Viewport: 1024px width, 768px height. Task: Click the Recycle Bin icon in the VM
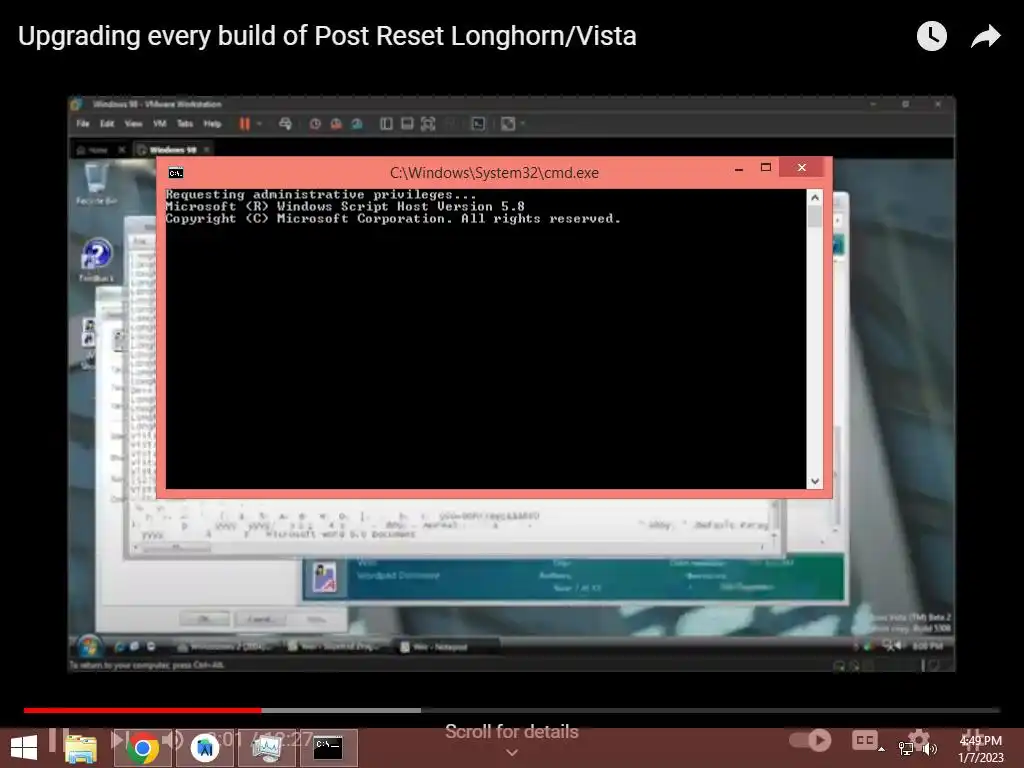[96, 183]
